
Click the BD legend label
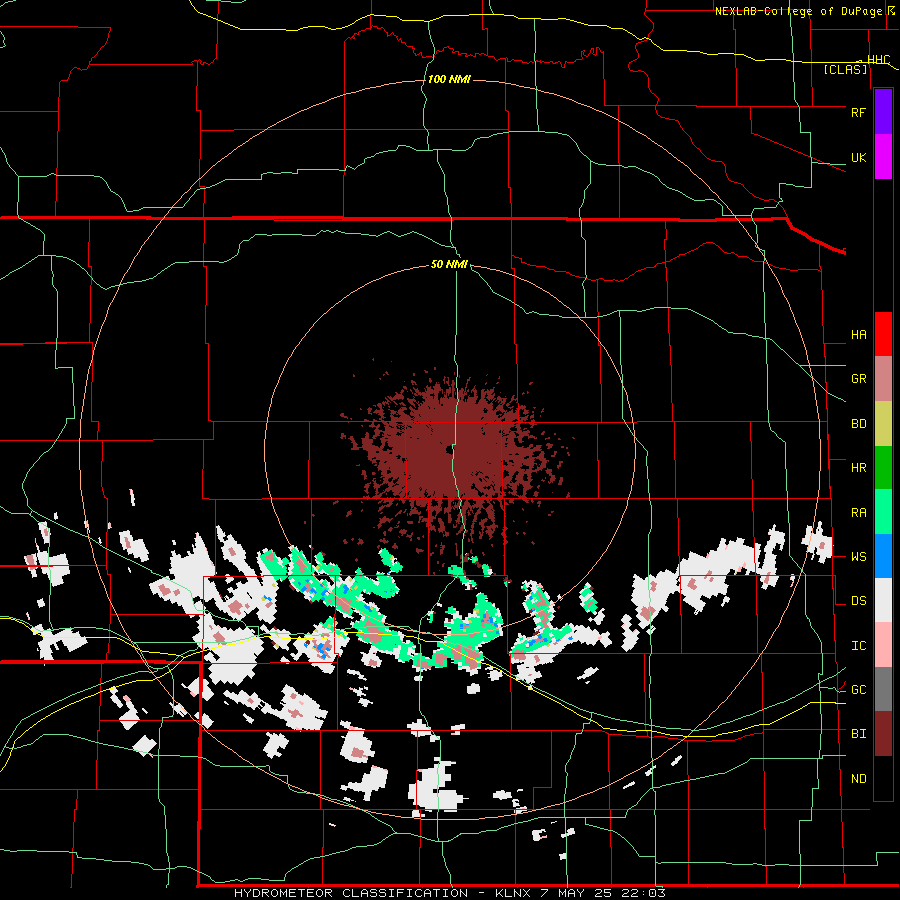(x=858, y=424)
